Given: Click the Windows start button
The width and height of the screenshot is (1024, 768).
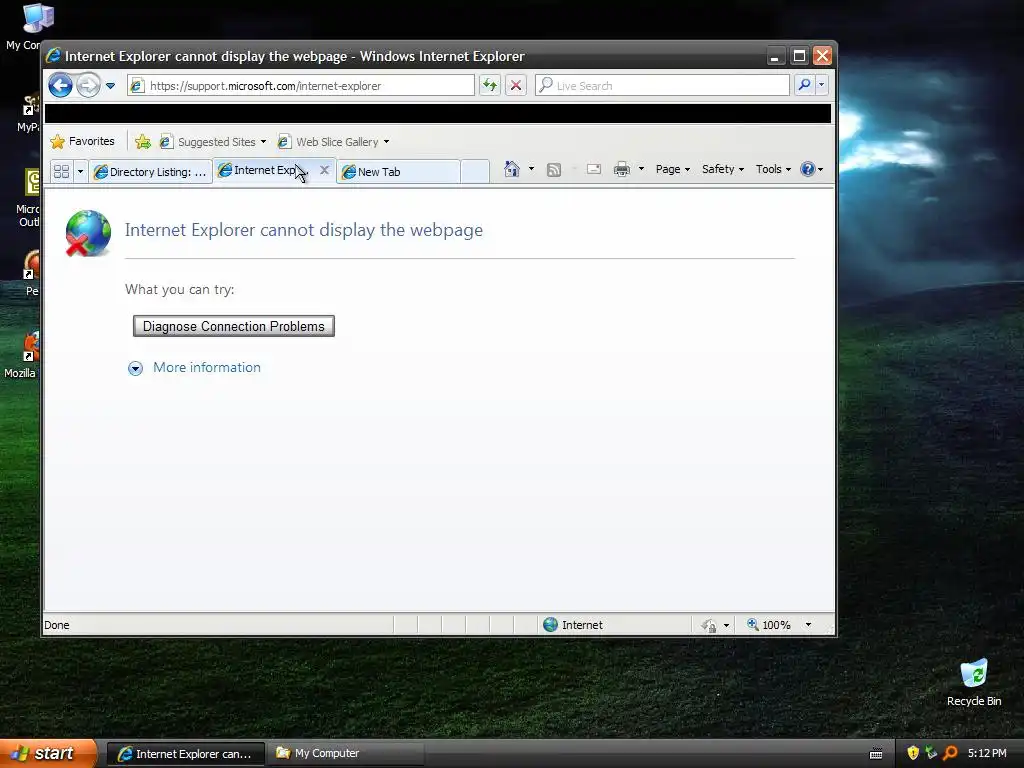Looking at the screenshot, I should click(x=48, y=754).
